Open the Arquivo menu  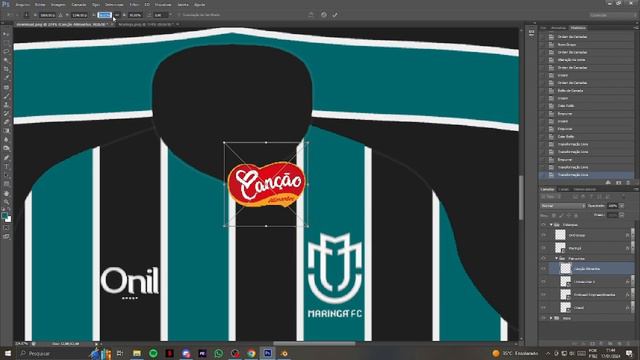coord(22,4)
